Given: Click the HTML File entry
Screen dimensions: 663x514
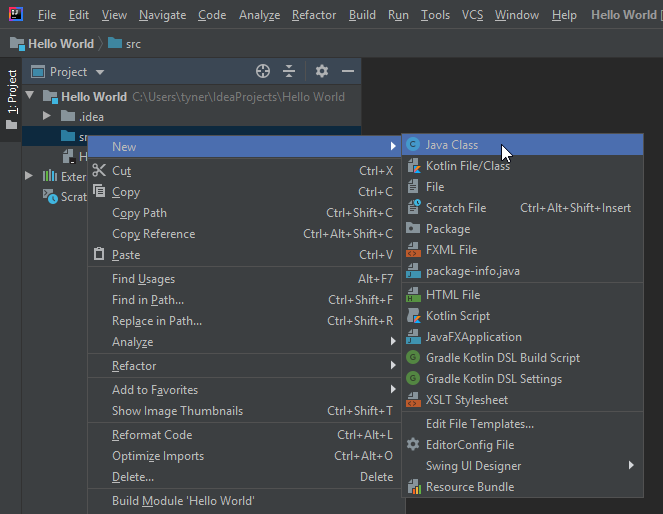Looking at the screenshot, I should [x=452, y=295].
